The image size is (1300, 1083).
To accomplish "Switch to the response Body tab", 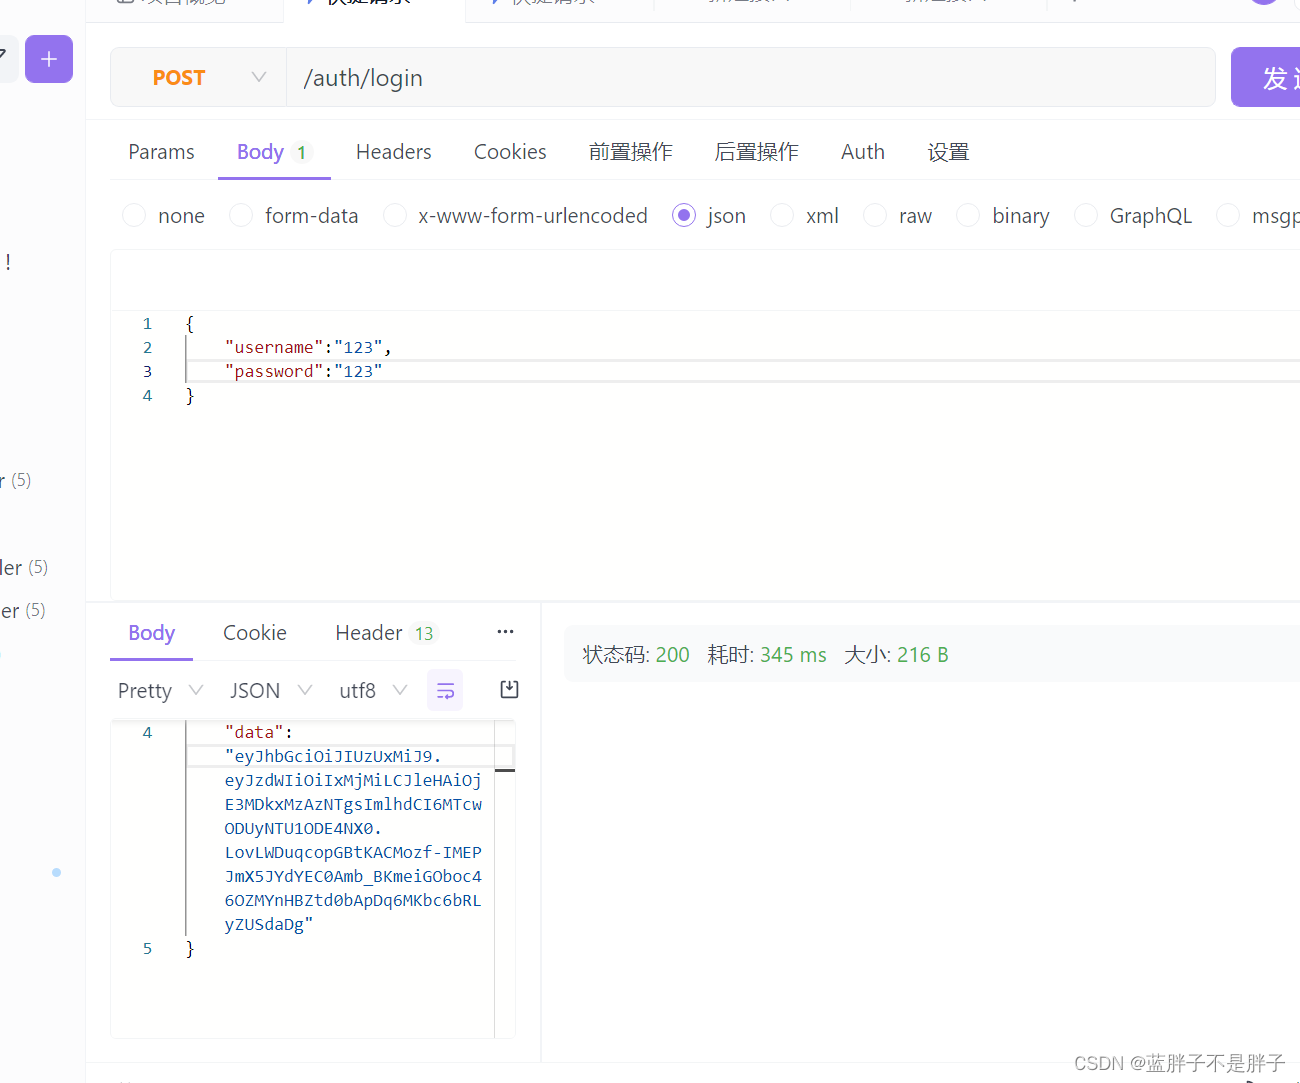I will [x=152, y=633].
